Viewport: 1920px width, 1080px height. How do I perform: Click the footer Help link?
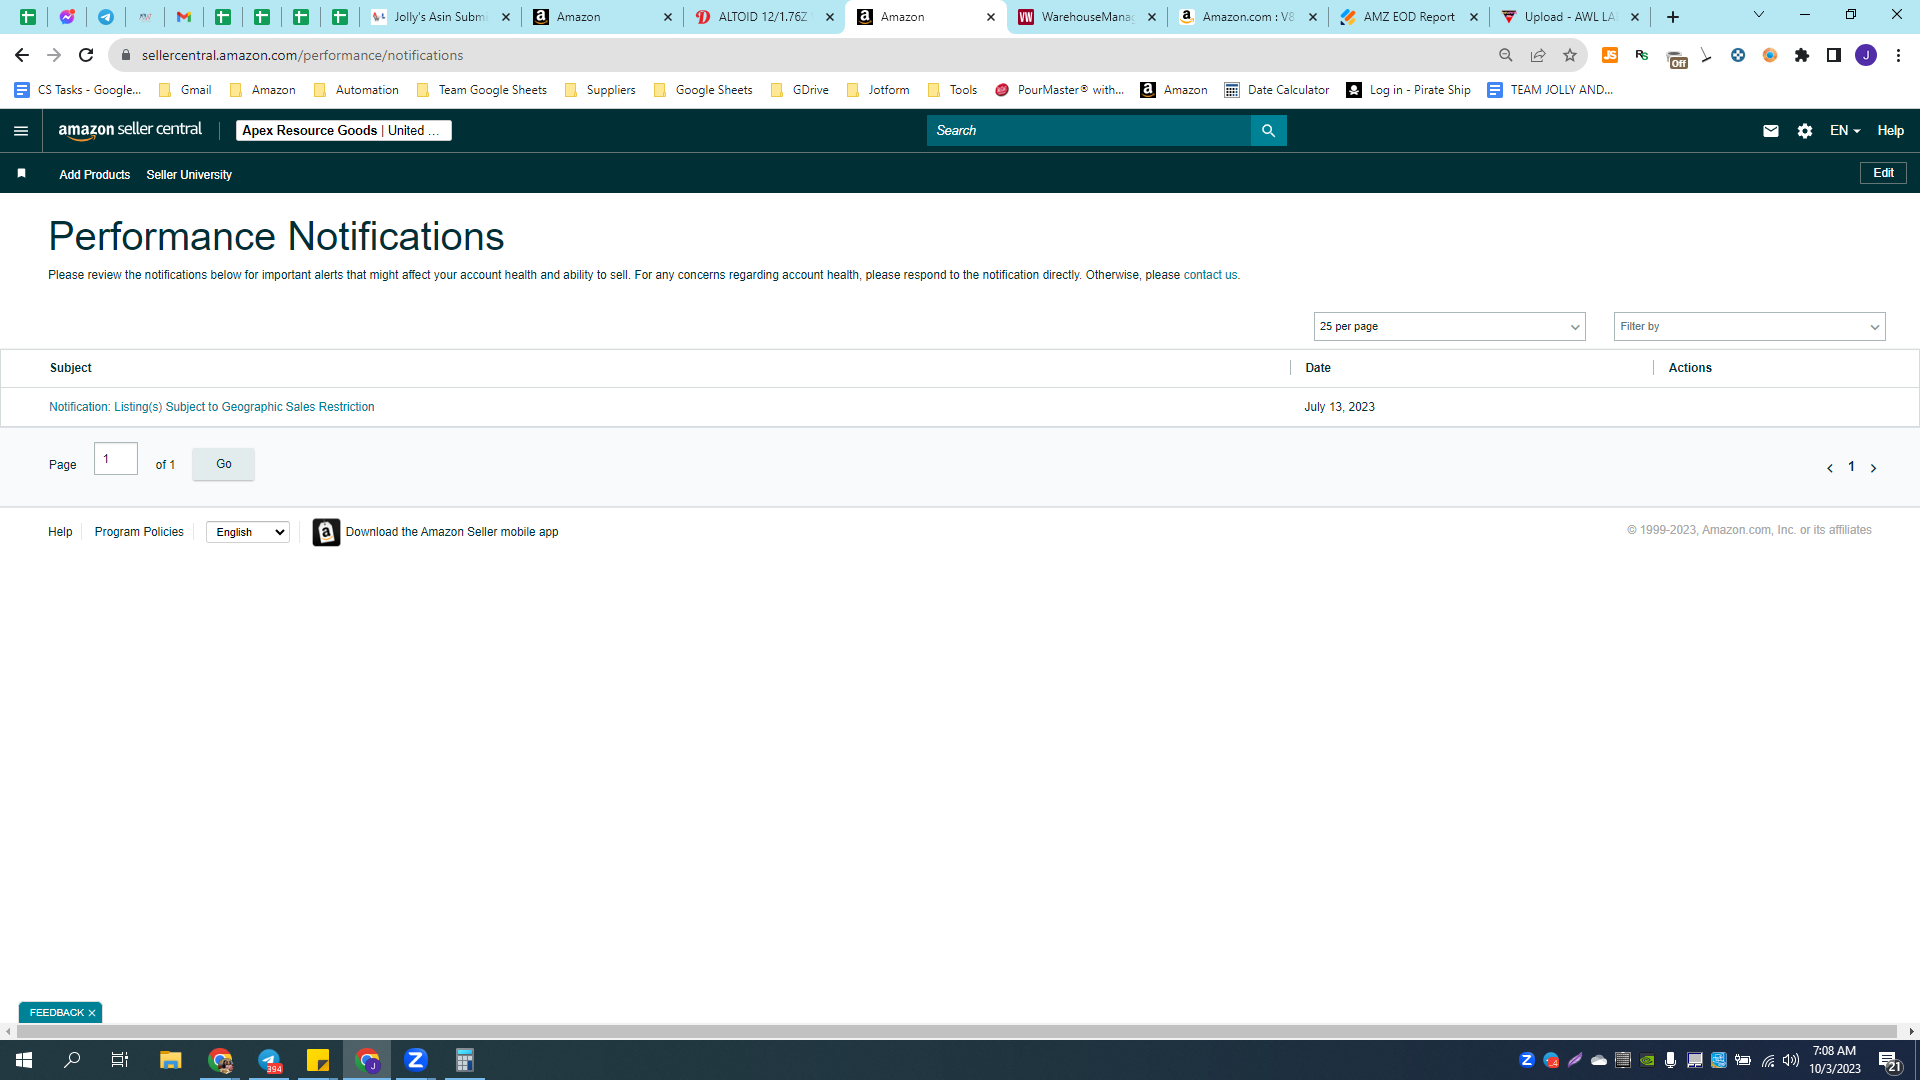tap(60, 532)
